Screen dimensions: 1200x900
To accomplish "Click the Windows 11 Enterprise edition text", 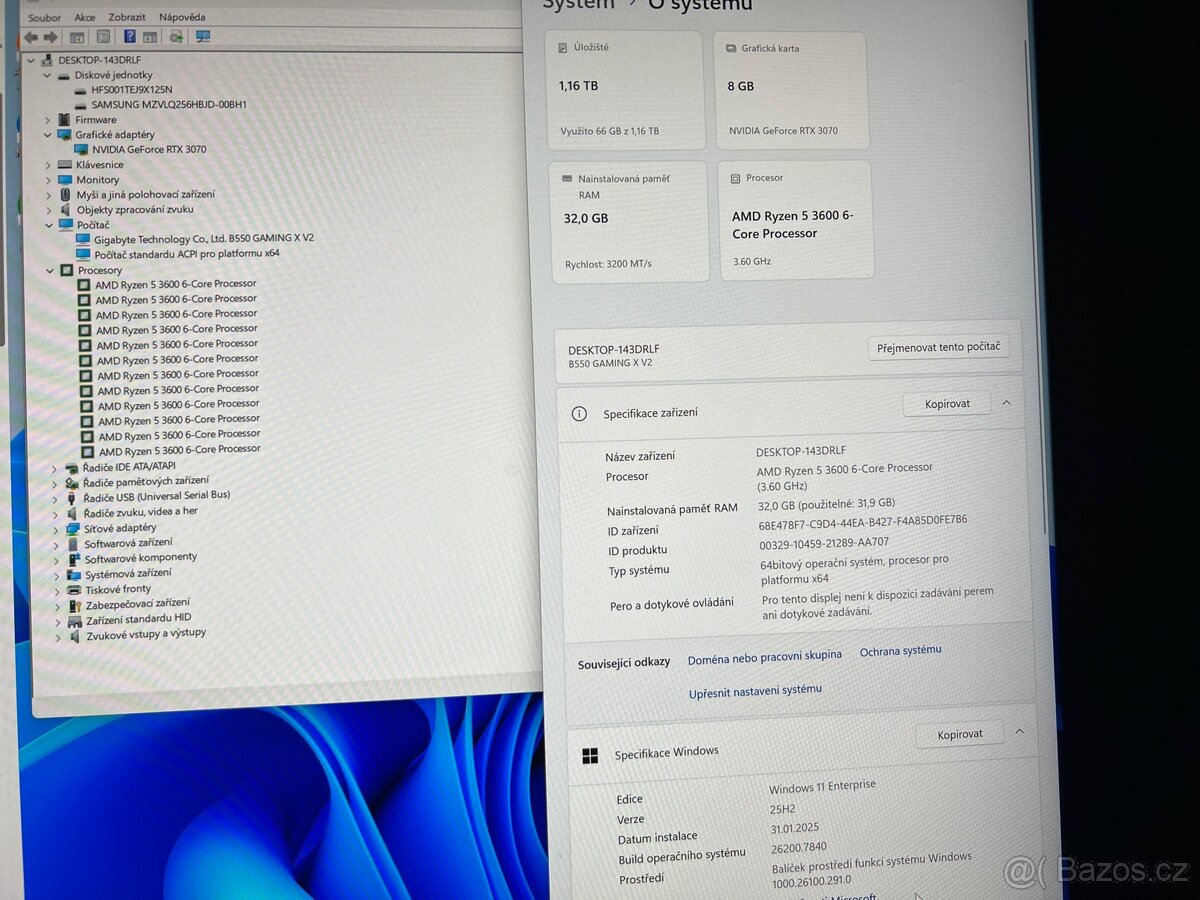I will [x=822, y=788].
